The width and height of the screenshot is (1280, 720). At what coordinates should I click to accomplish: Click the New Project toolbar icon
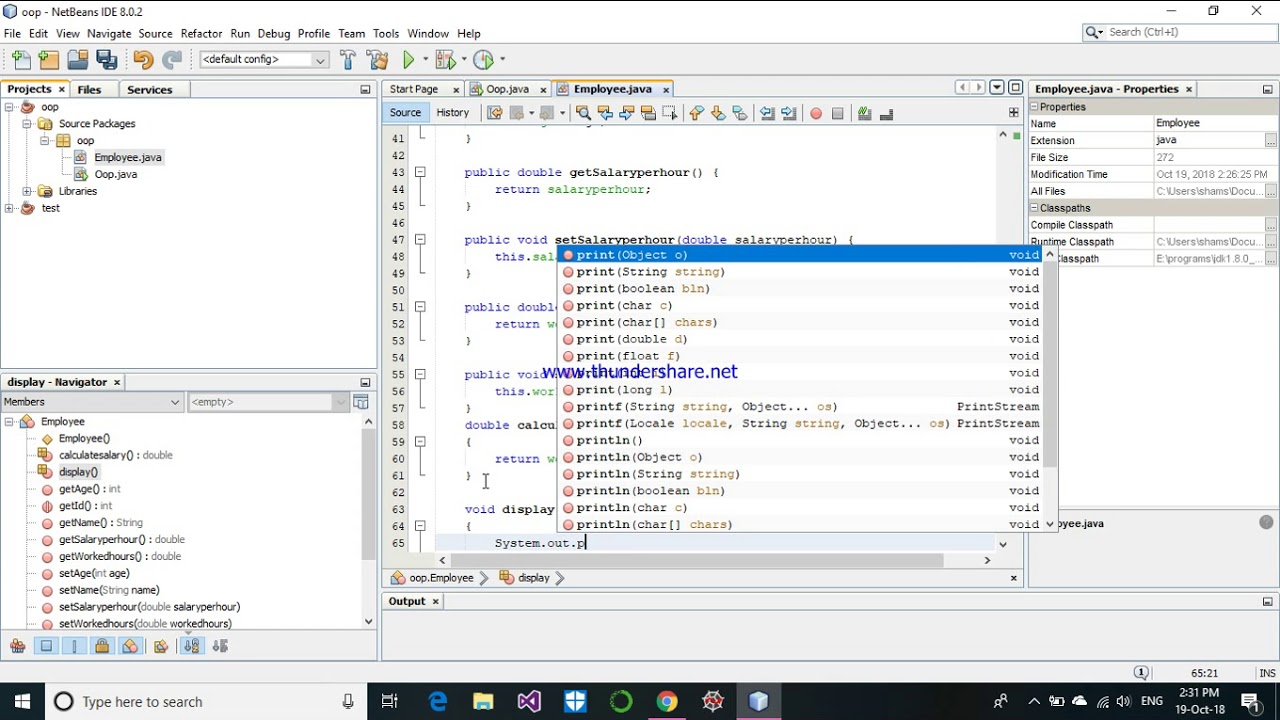pyautogui.click(x=49, y=60)
